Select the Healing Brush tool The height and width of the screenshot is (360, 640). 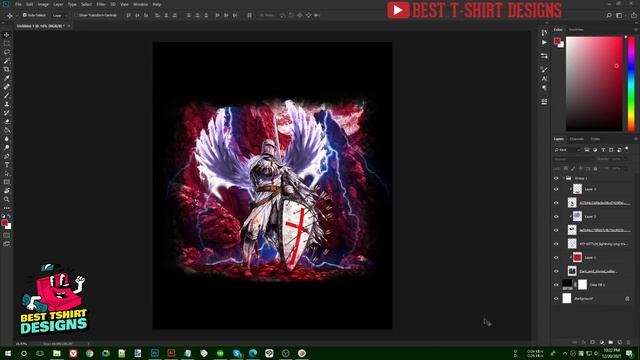point(7,87)
